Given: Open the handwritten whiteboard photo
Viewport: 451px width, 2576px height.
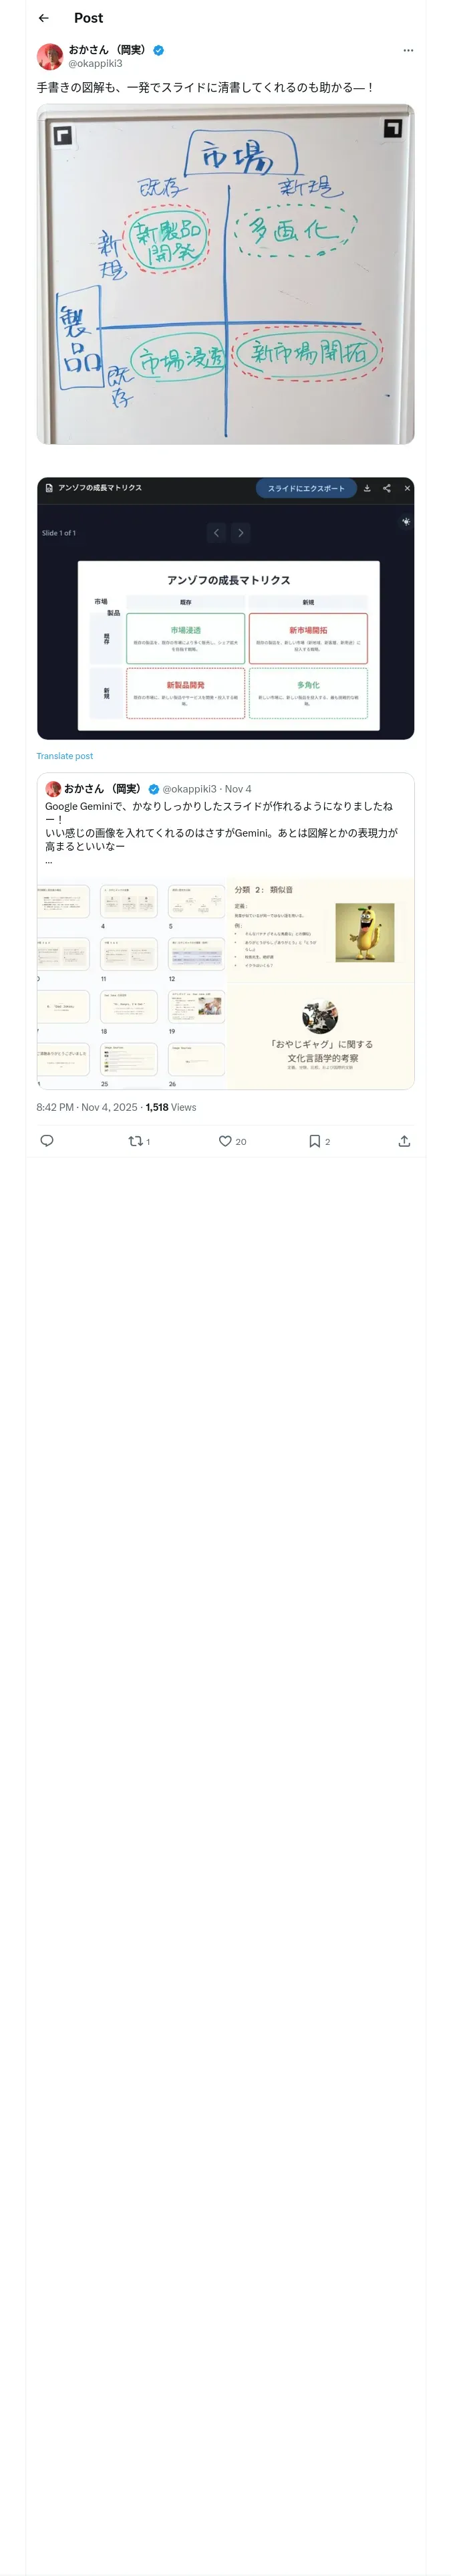Looking at the screenshot, I should [x=225, y=274].
